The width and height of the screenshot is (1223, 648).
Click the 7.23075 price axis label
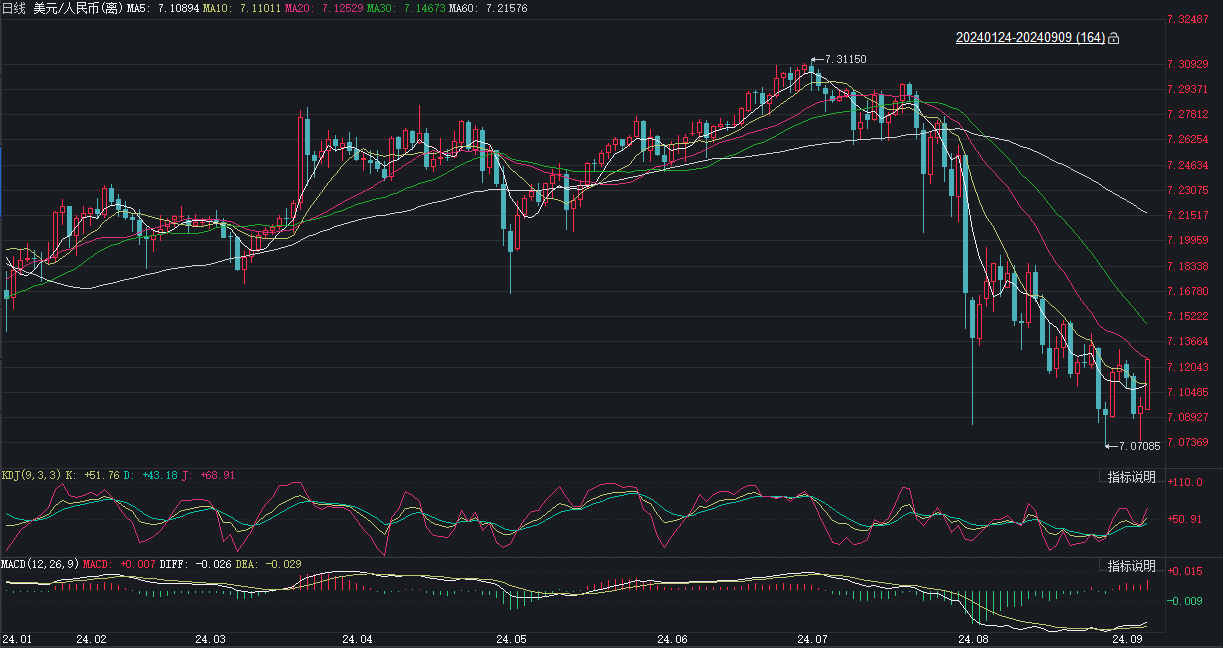[x=1188, y=190]
